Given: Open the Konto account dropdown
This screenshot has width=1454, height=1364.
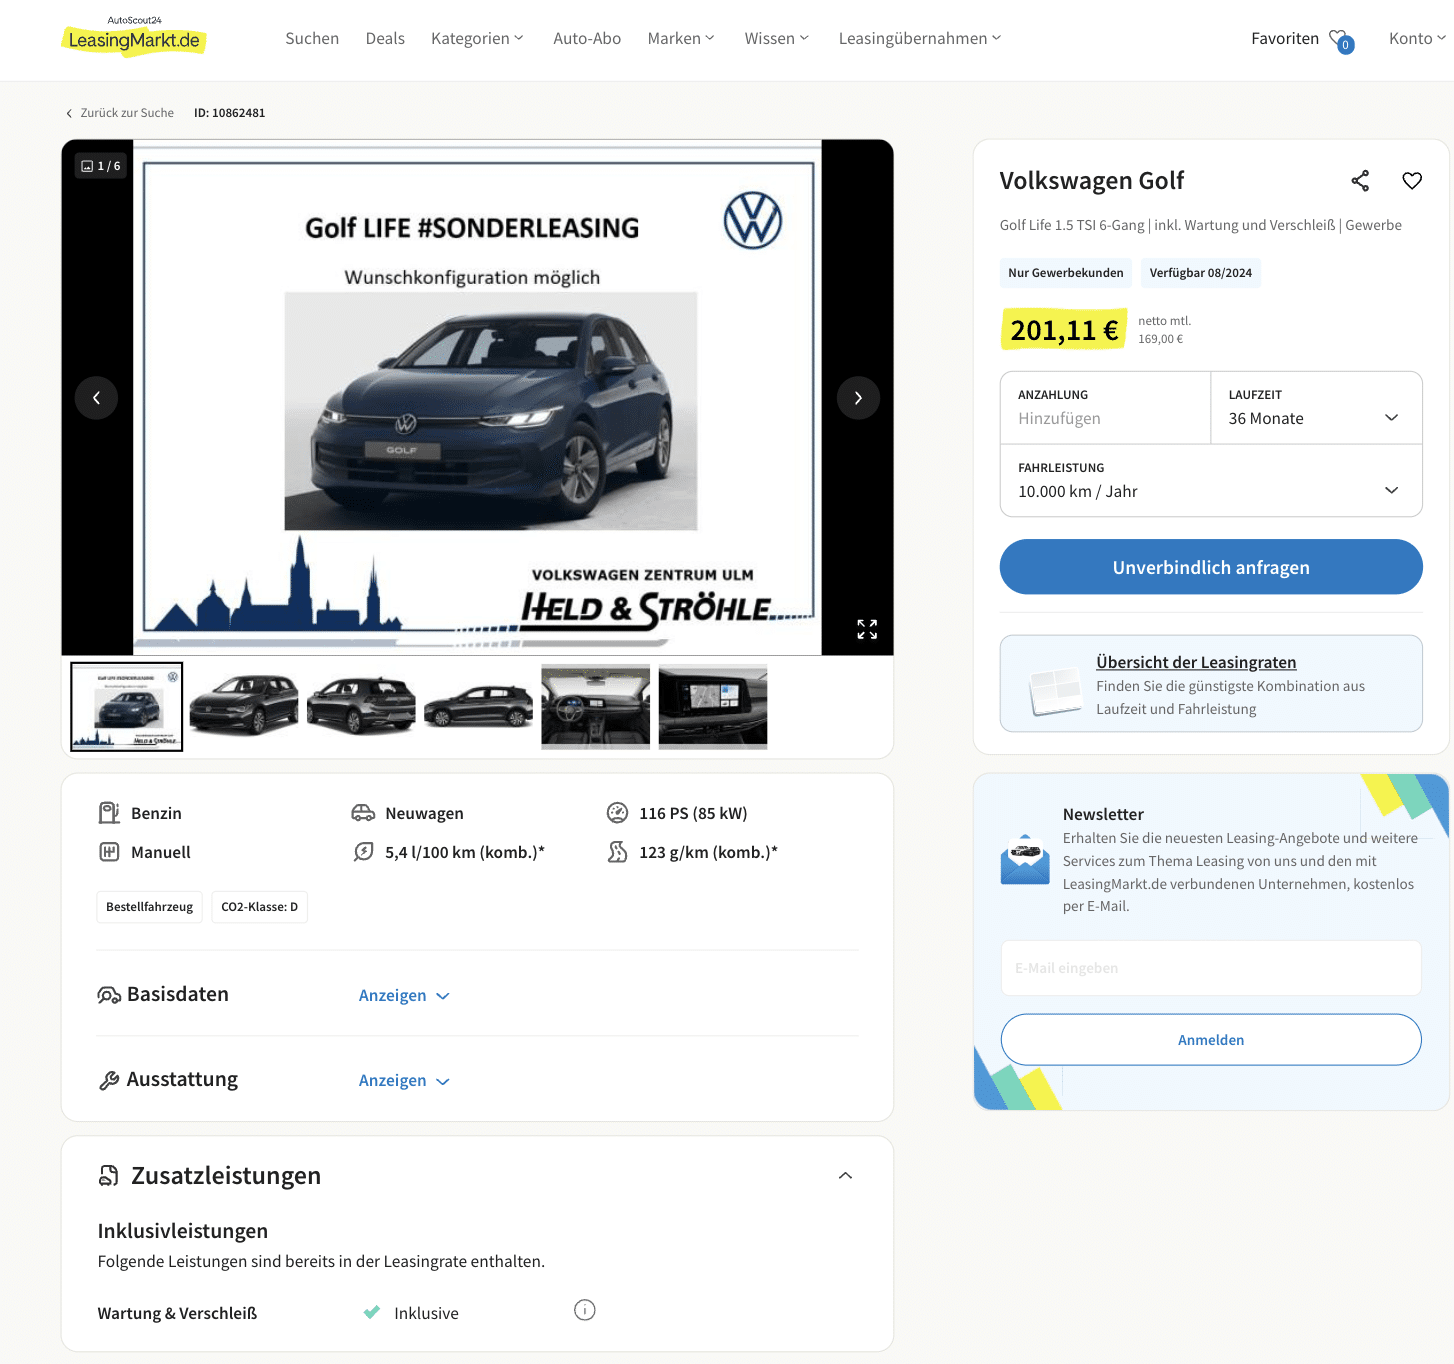Looking at the screenshot, I should pos(1417,39).
